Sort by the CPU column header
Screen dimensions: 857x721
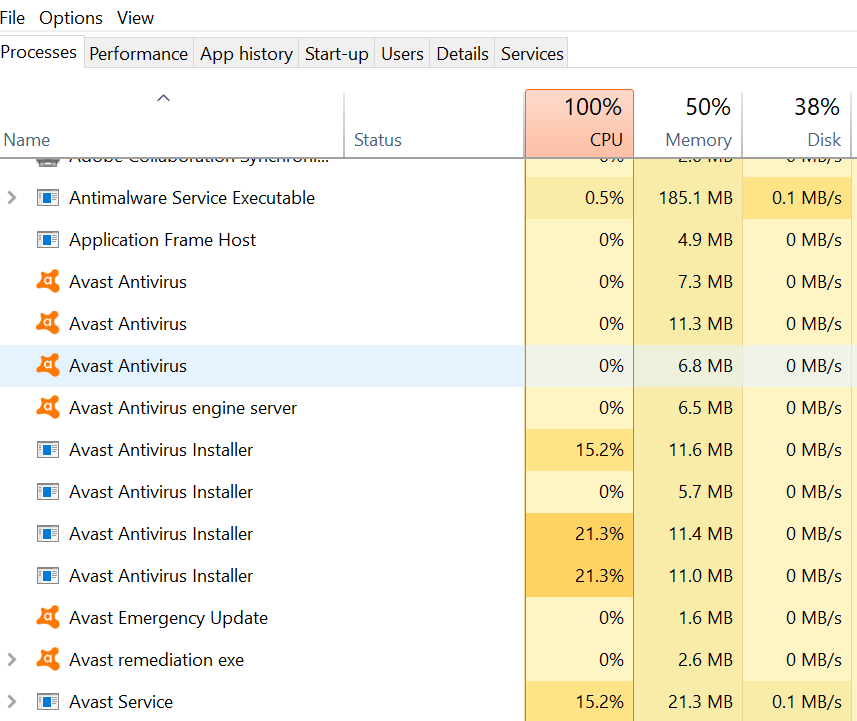click(x=579, y=124)
